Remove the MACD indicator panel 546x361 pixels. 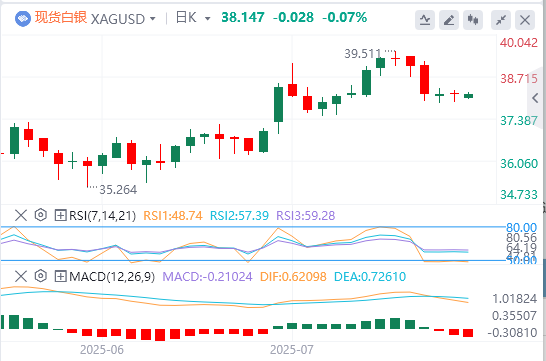pos(21,276)
